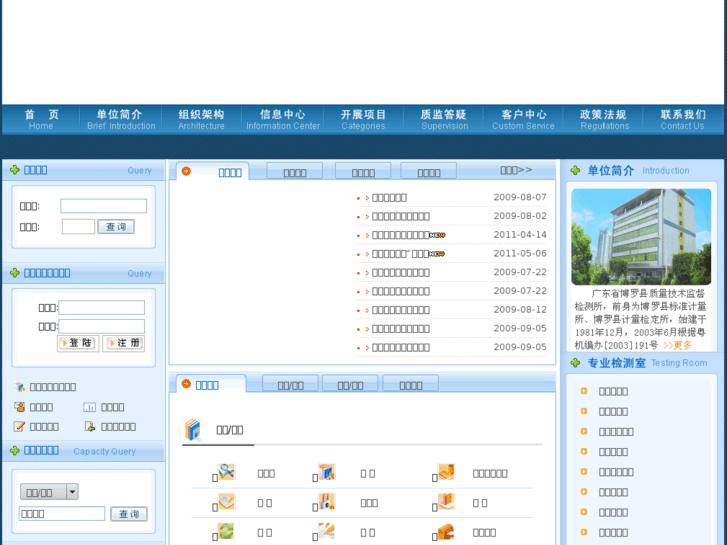Open 联系我们 Contact Us
727x545 pixels.
click(x=682, y=120)
